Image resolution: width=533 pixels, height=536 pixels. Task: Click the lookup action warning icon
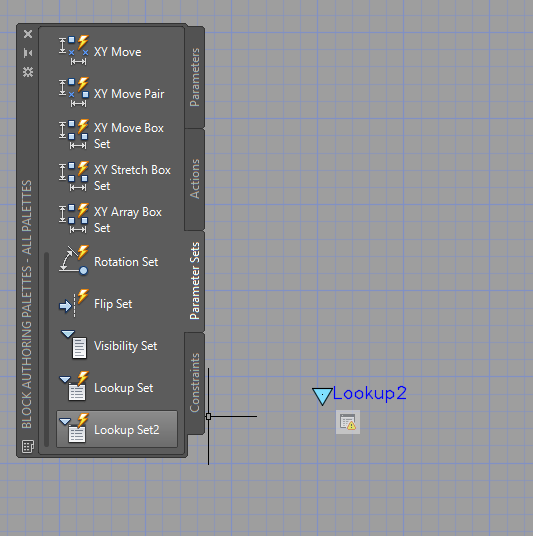pyautogui.click(x=348, y=422)
